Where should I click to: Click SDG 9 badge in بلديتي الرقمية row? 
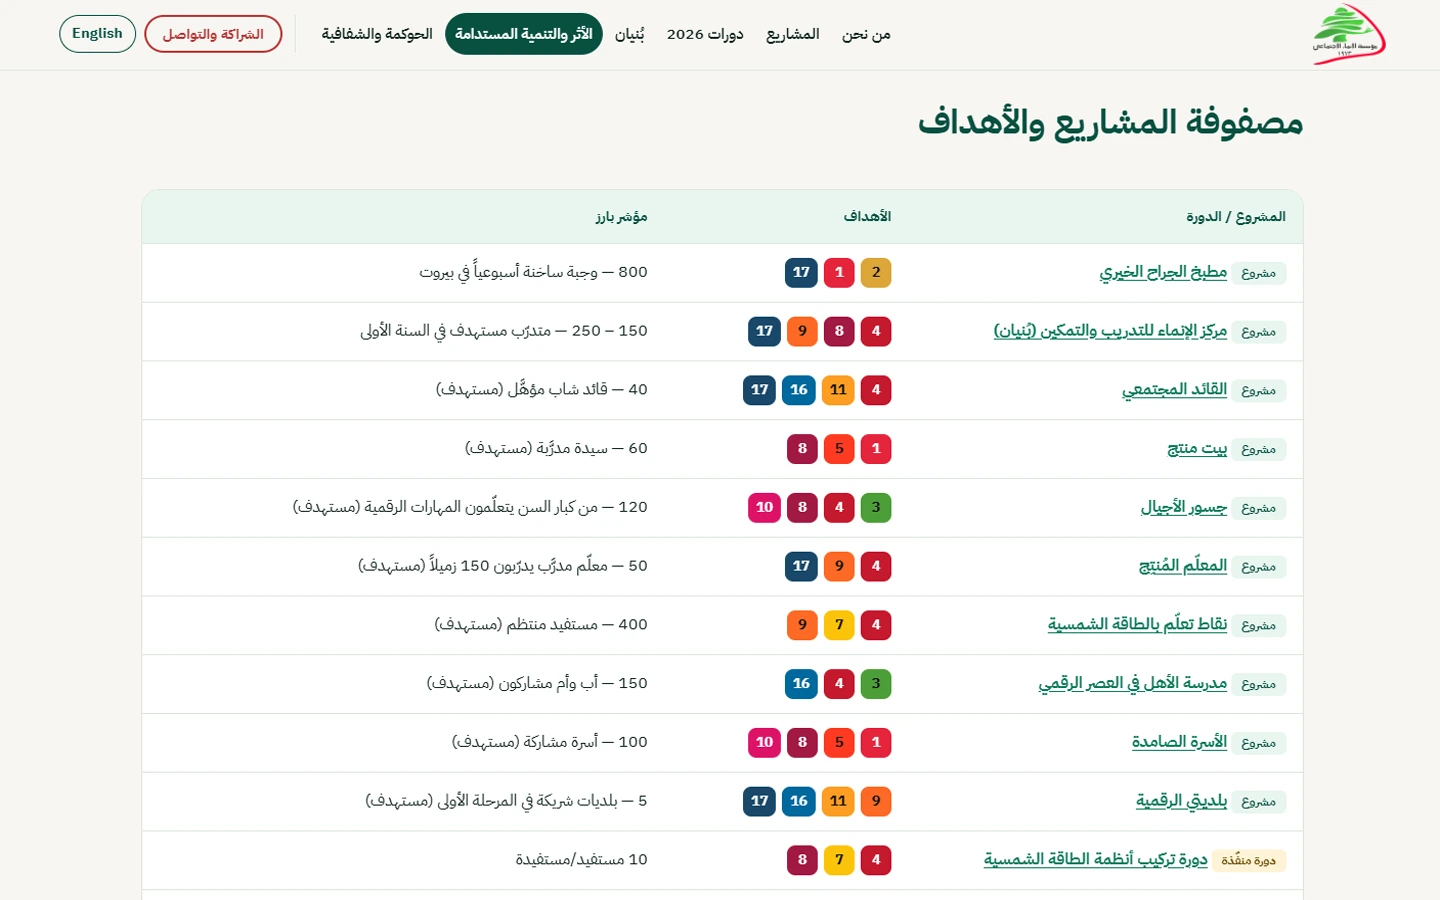(876, 801)
